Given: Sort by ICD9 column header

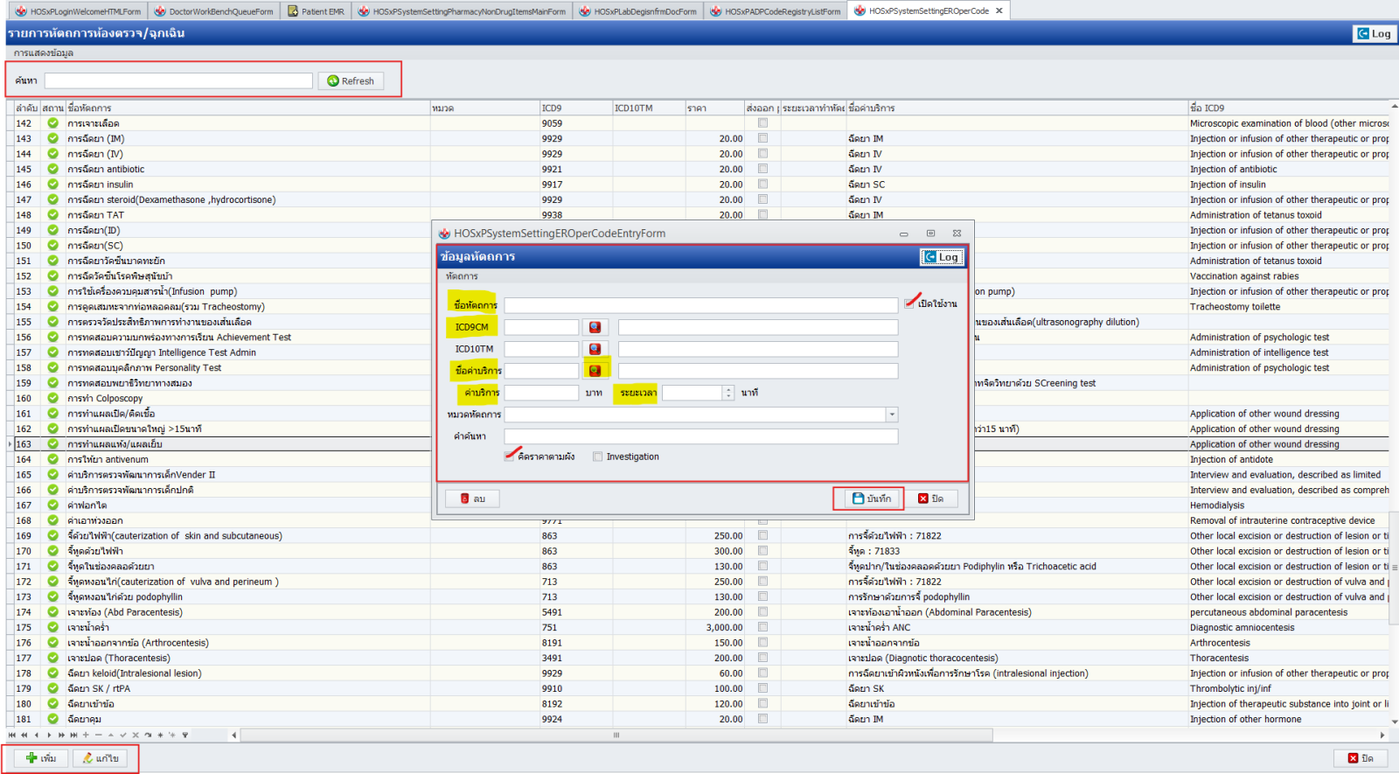Looking at the screenshot, I should pyautogui.click(x=575, y=108).
